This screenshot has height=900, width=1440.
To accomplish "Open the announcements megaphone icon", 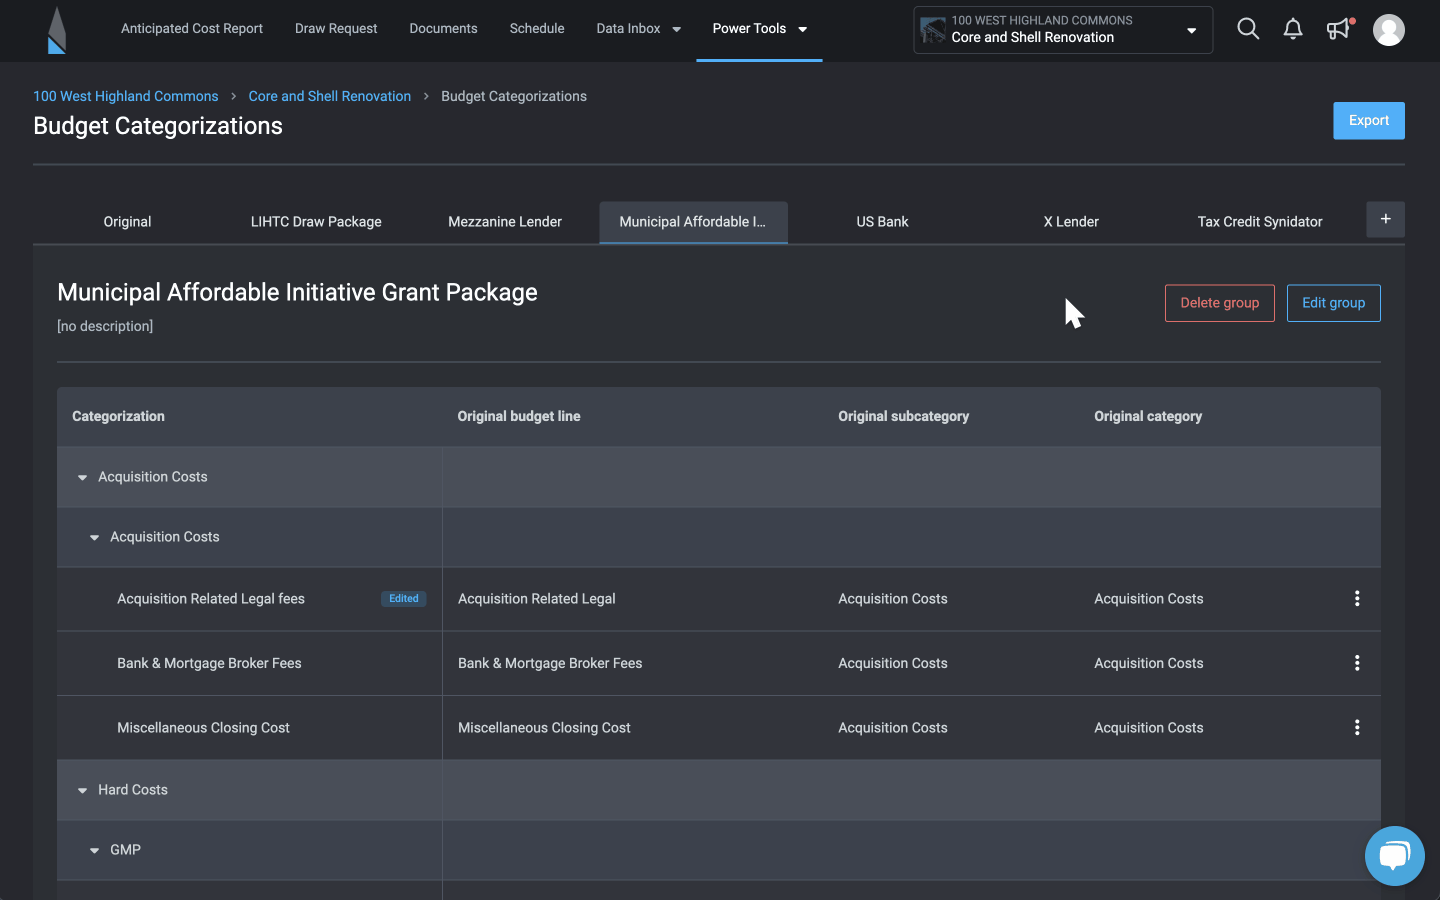I will 1338,29.
